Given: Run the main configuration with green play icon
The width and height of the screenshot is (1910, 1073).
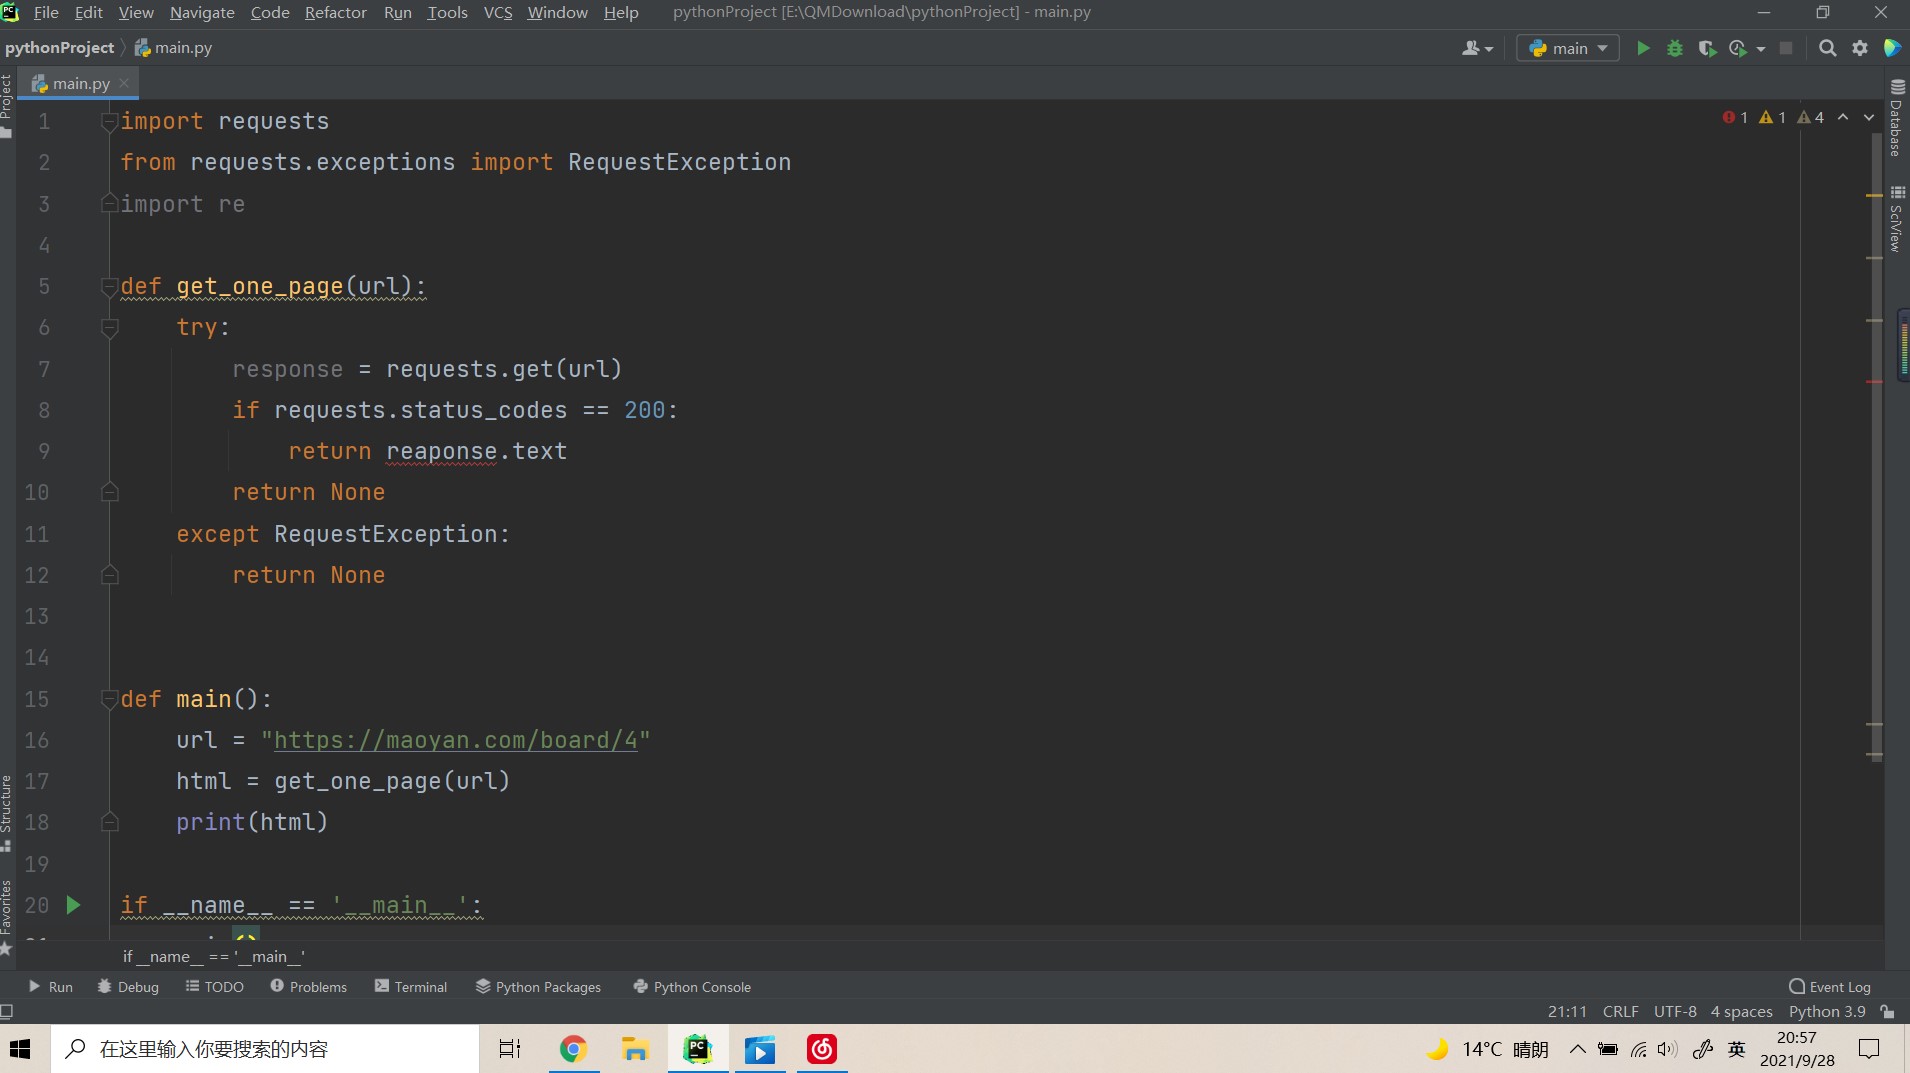Looking at the screenshot, I should point(1642,48).
